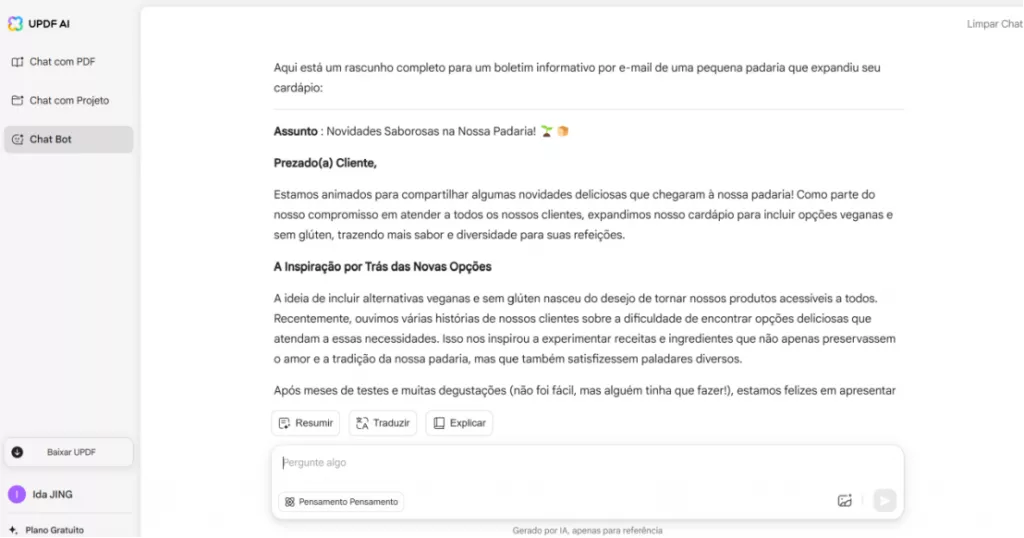Viewport: 1024px width, 538px height.
Task: Click the Resumir button
Action: 306,423
